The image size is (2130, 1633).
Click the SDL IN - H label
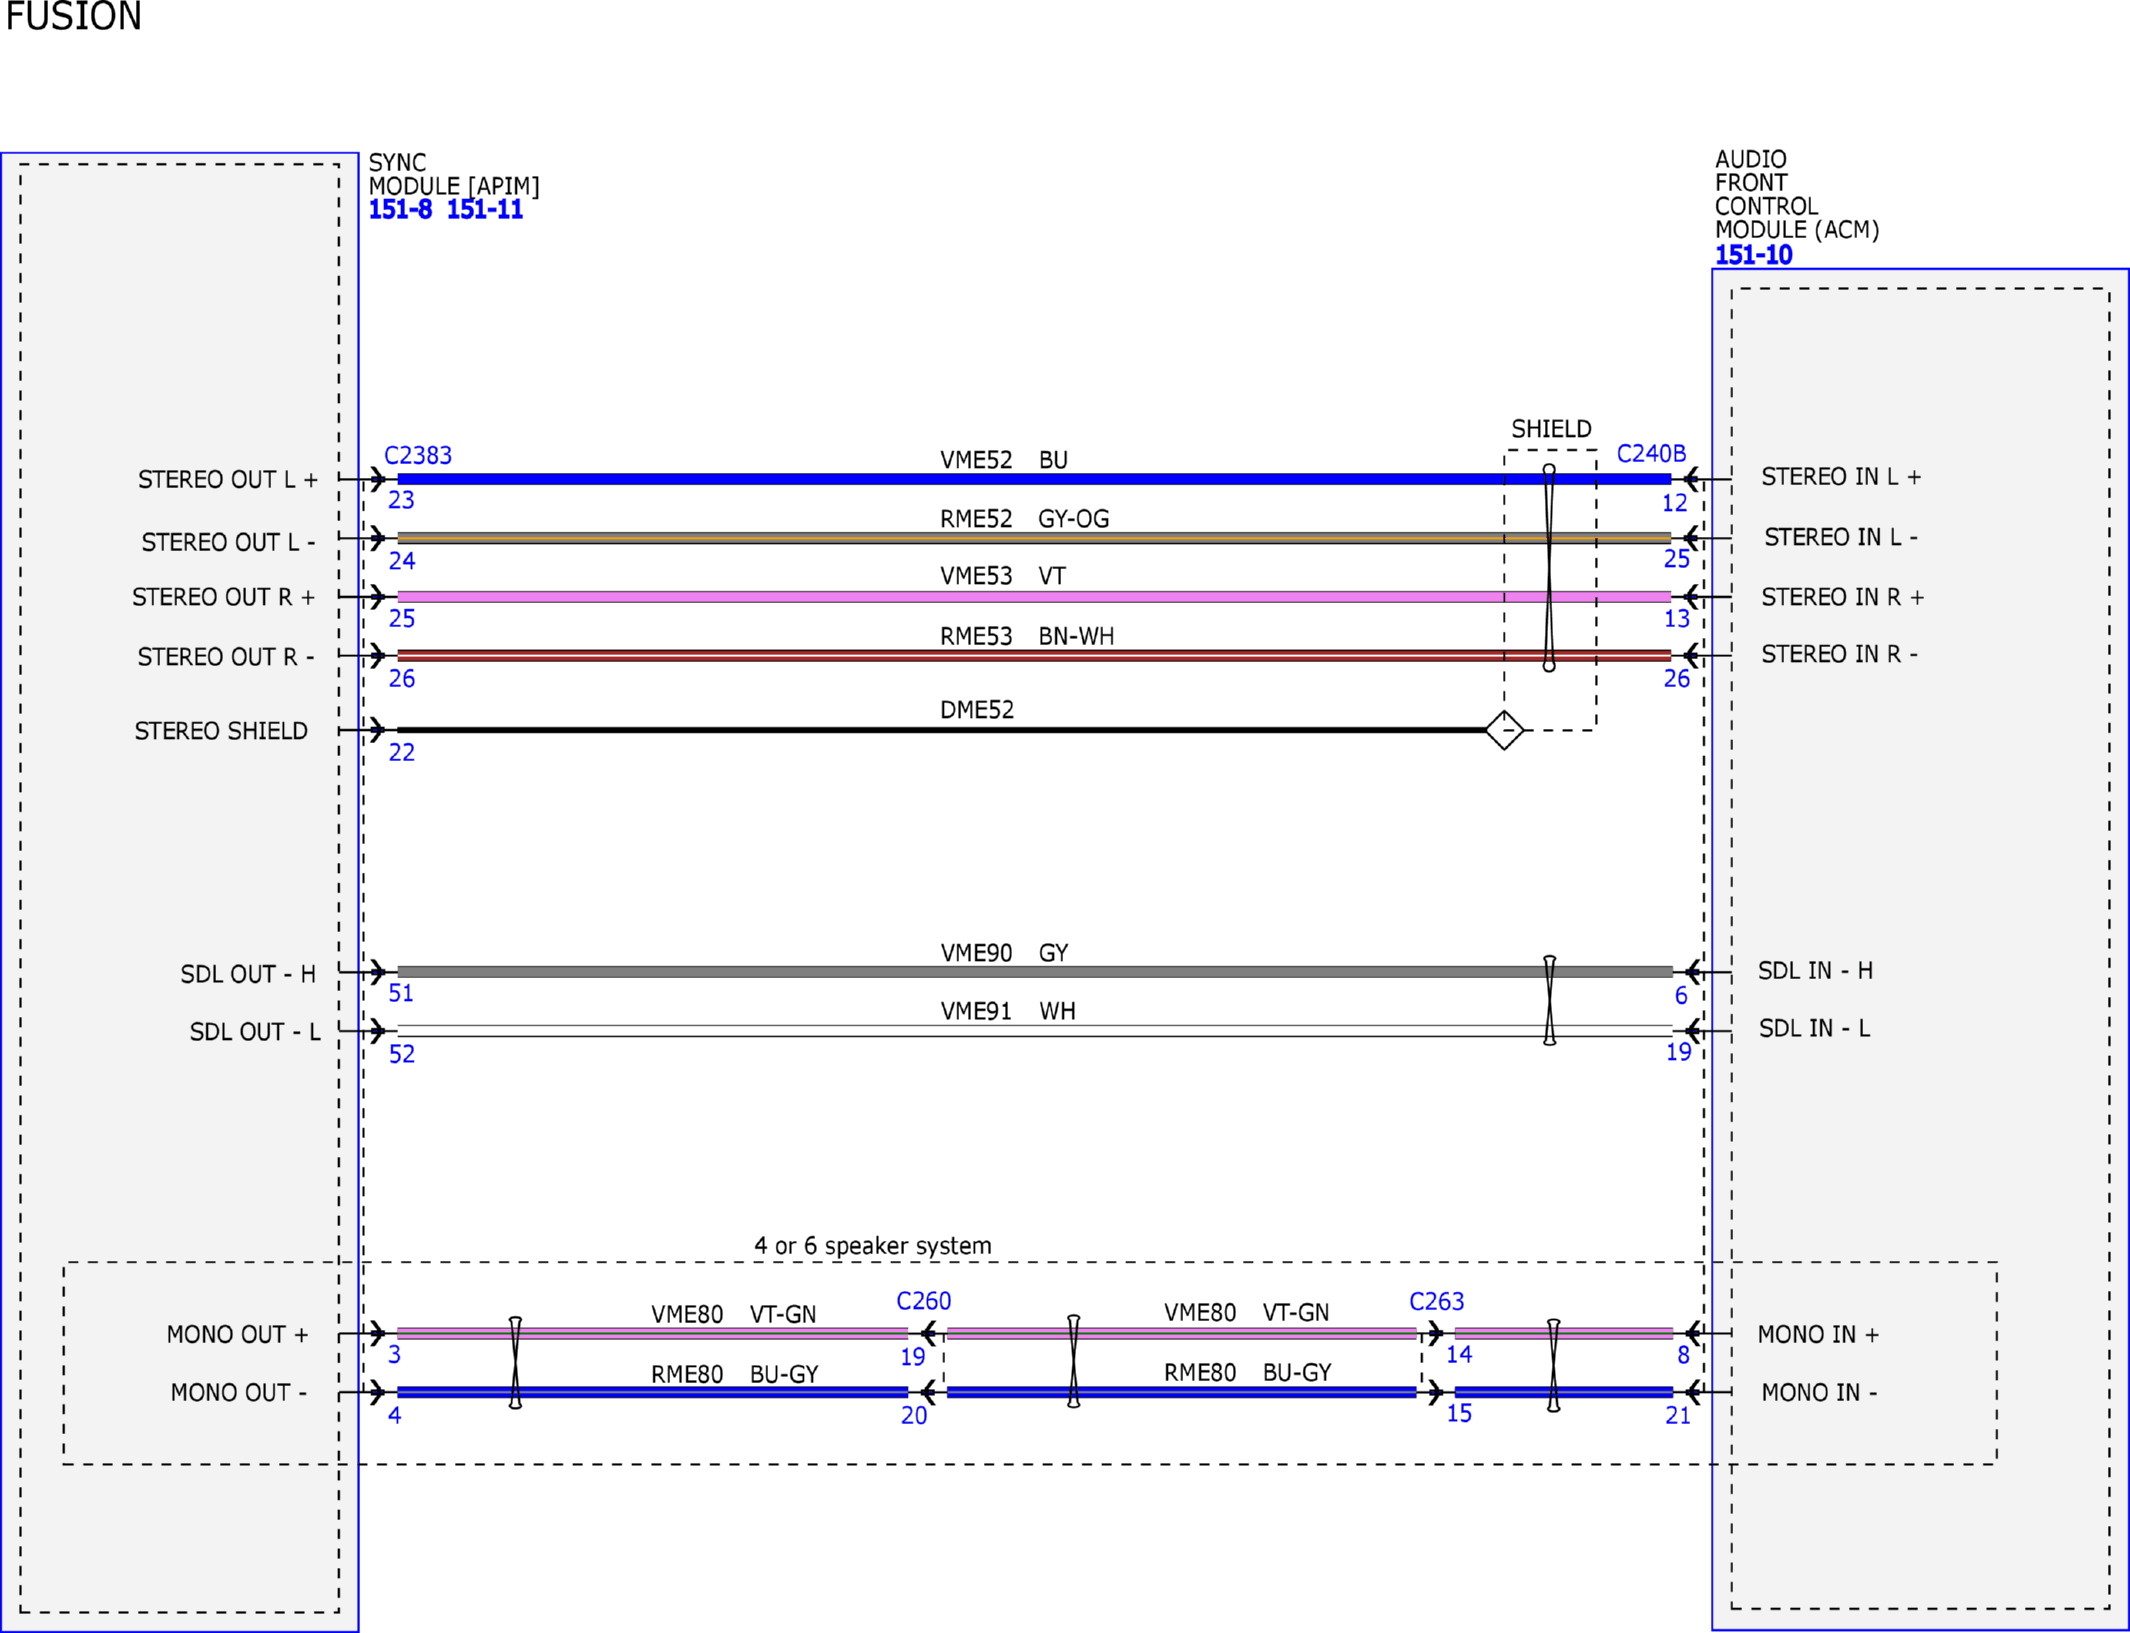click(1815, 970)
